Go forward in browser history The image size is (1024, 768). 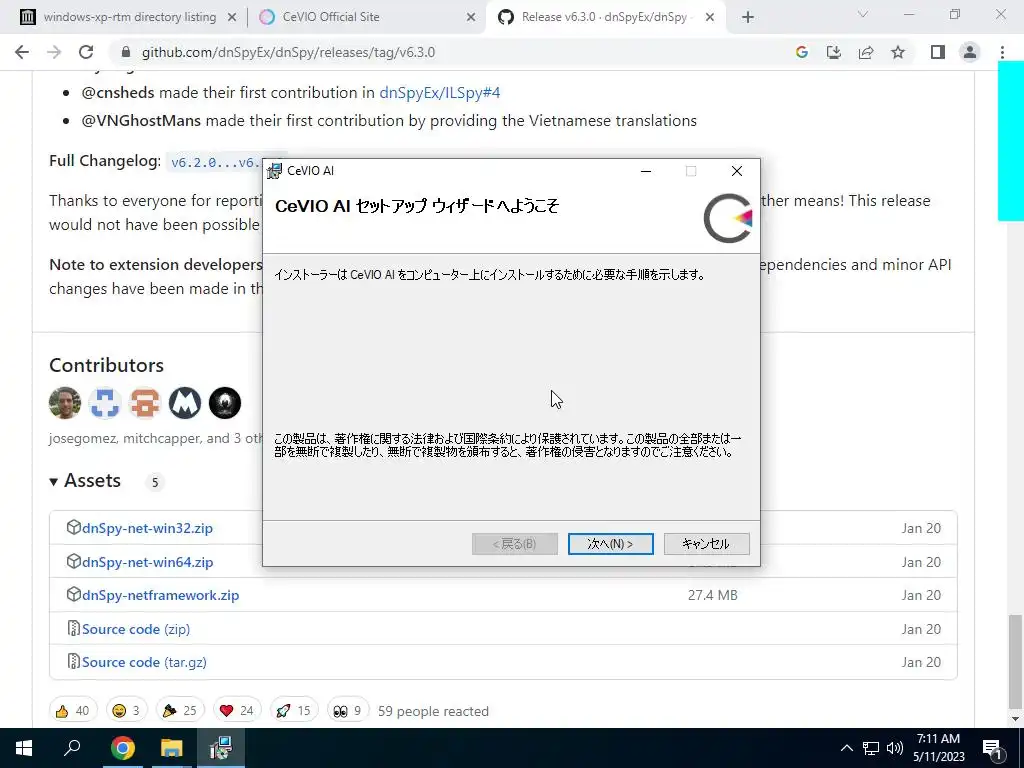[54, 52]
